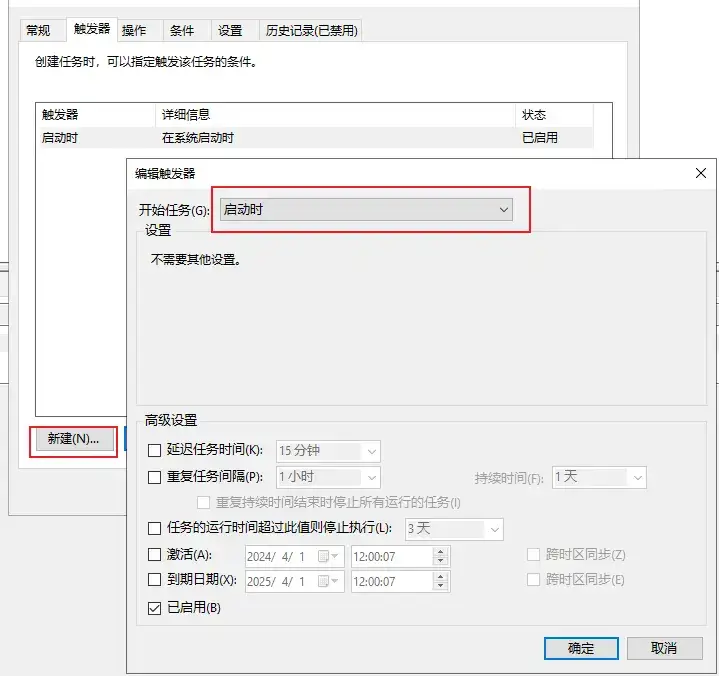Check 任务的运行时间超过此值则停止执行
The image size is (719, 676).
click(x=155, y=528)
